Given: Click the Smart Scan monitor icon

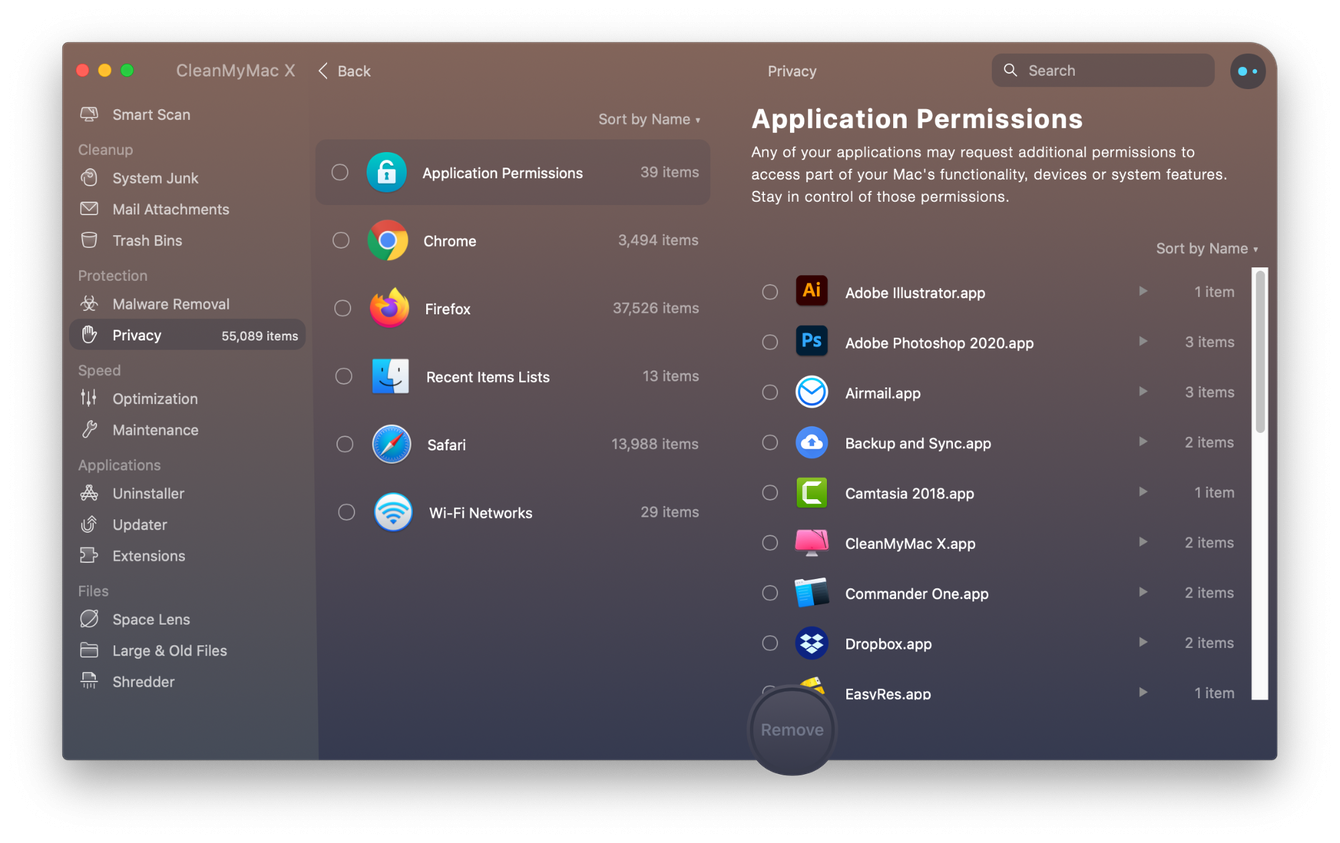Looking at the screenshot, I should (x=89, y=115).
